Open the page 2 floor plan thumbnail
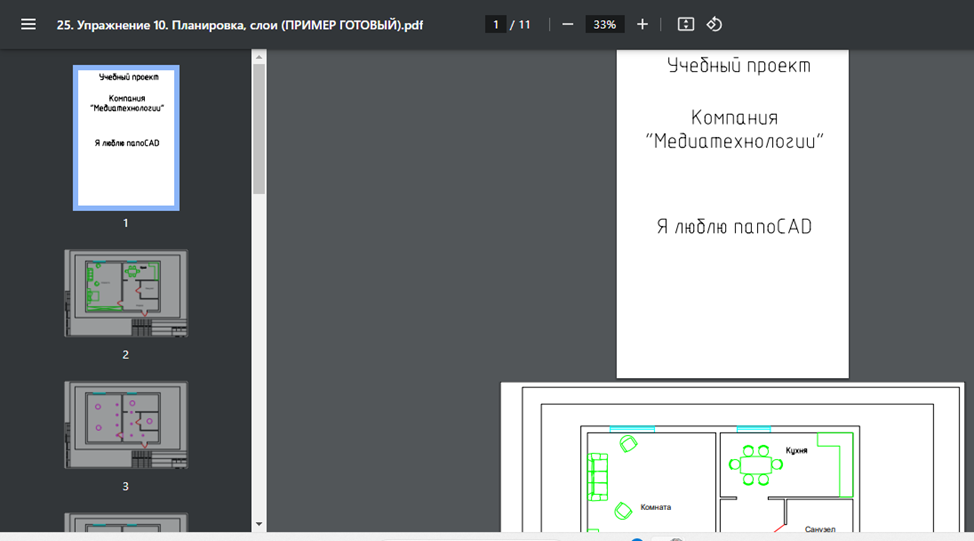The width and height of the screenshot is (974, 541). click(126, 293)
